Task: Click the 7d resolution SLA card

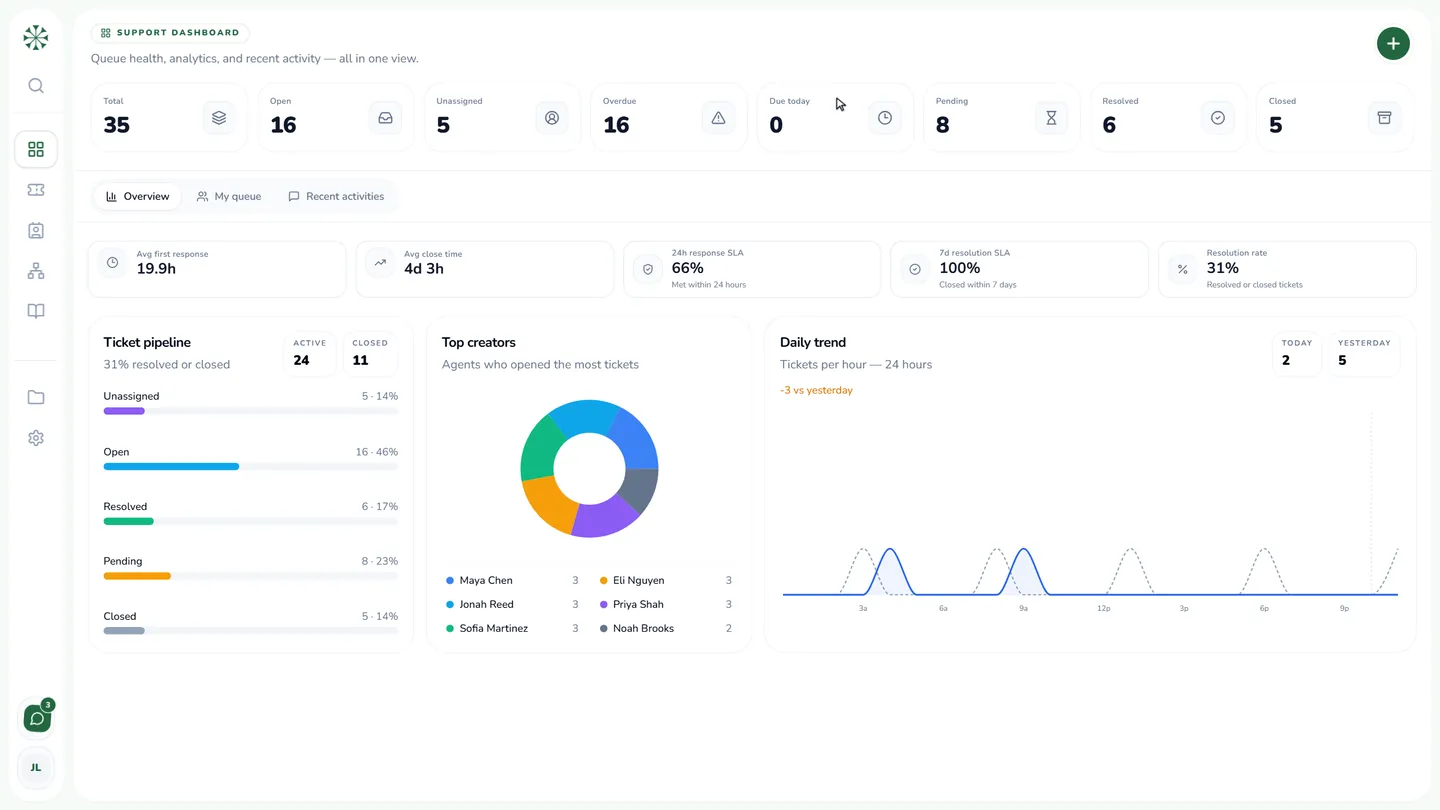Action: click(1019, 269)
